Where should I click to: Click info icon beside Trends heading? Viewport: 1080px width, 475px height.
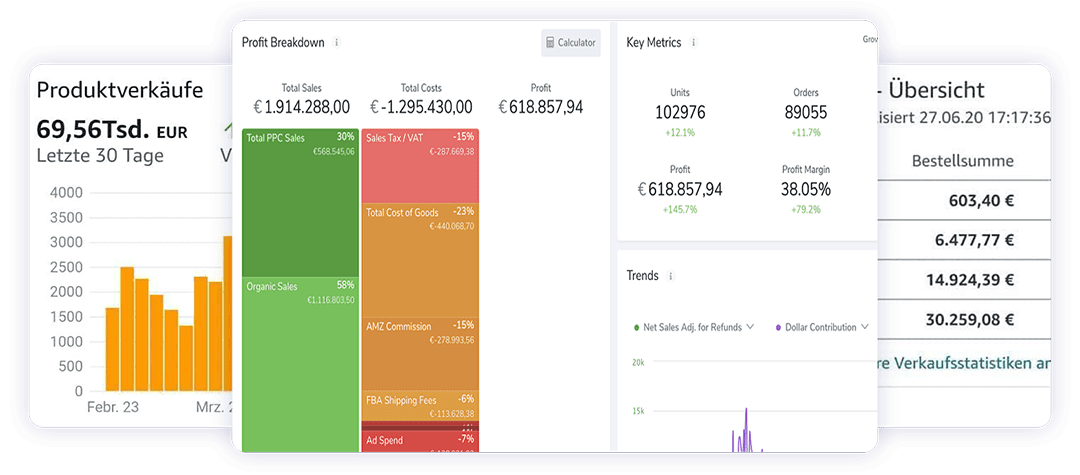point(670,276)
